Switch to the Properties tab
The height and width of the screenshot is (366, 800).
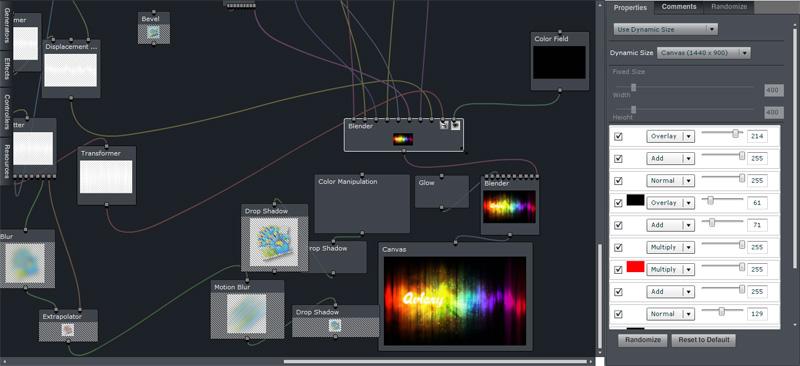(630, 8)
